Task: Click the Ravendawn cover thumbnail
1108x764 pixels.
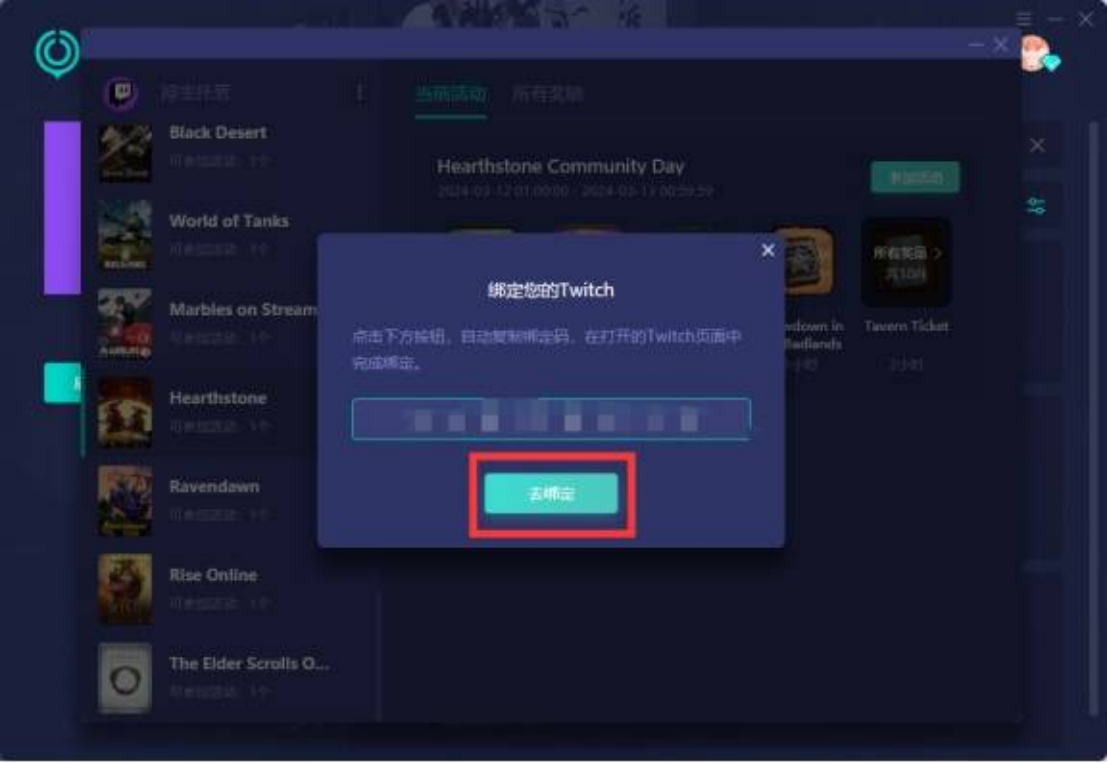Action: pos(125,500)
